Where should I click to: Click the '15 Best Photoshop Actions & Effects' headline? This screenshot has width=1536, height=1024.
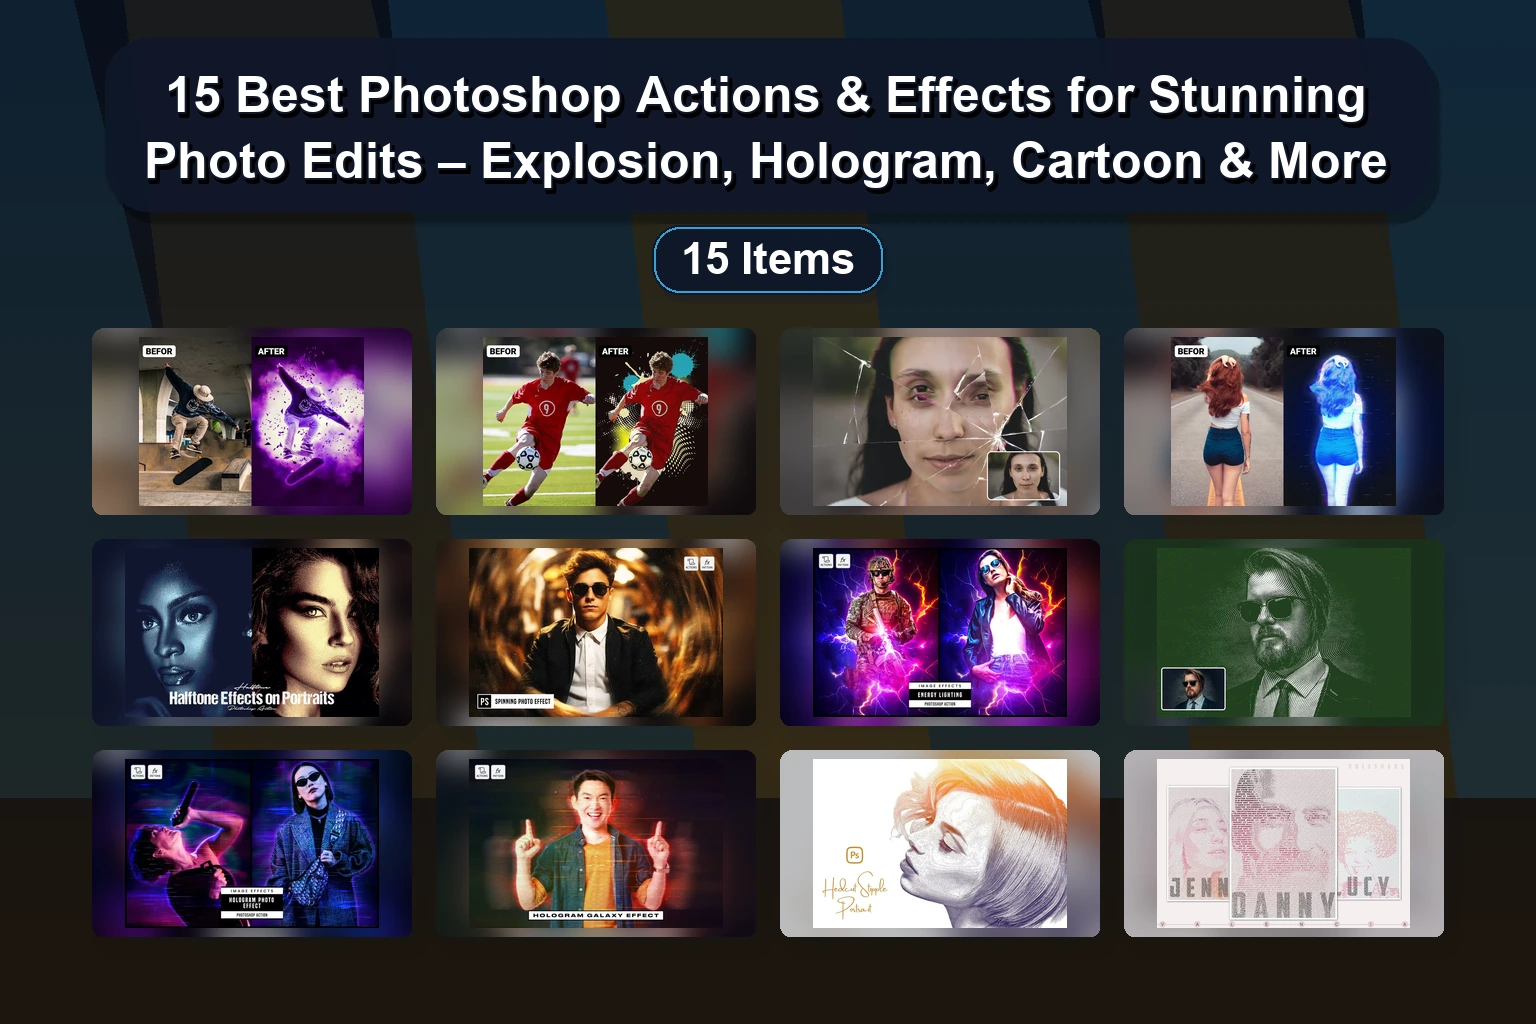click(x=766, y=128)
